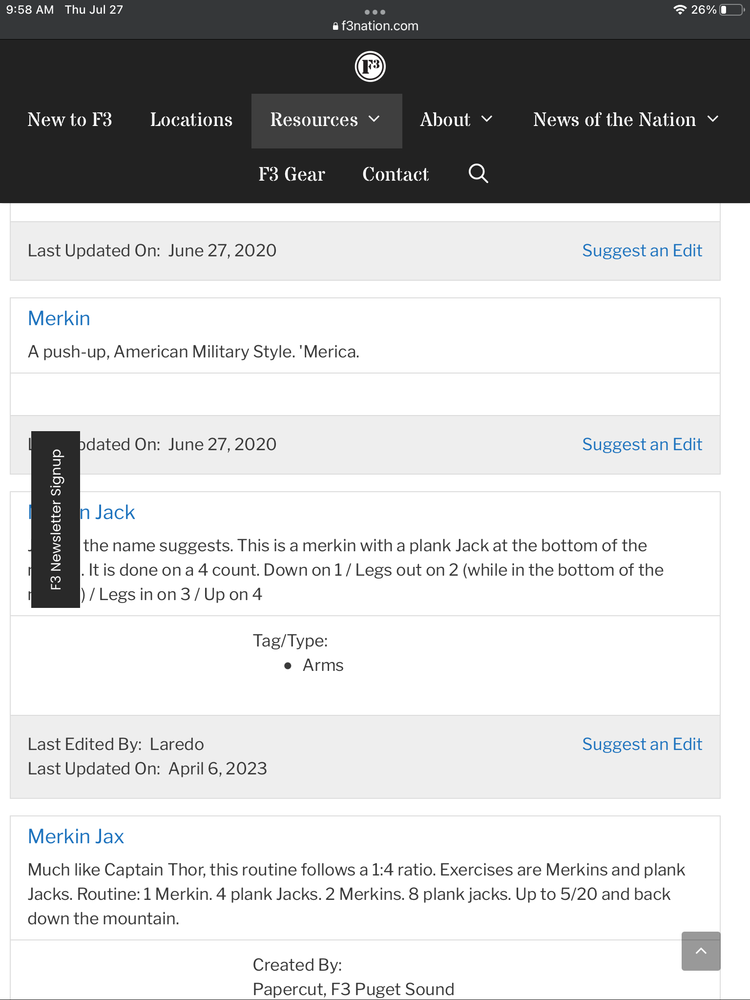Open the New to F3 page

[70, 120]
